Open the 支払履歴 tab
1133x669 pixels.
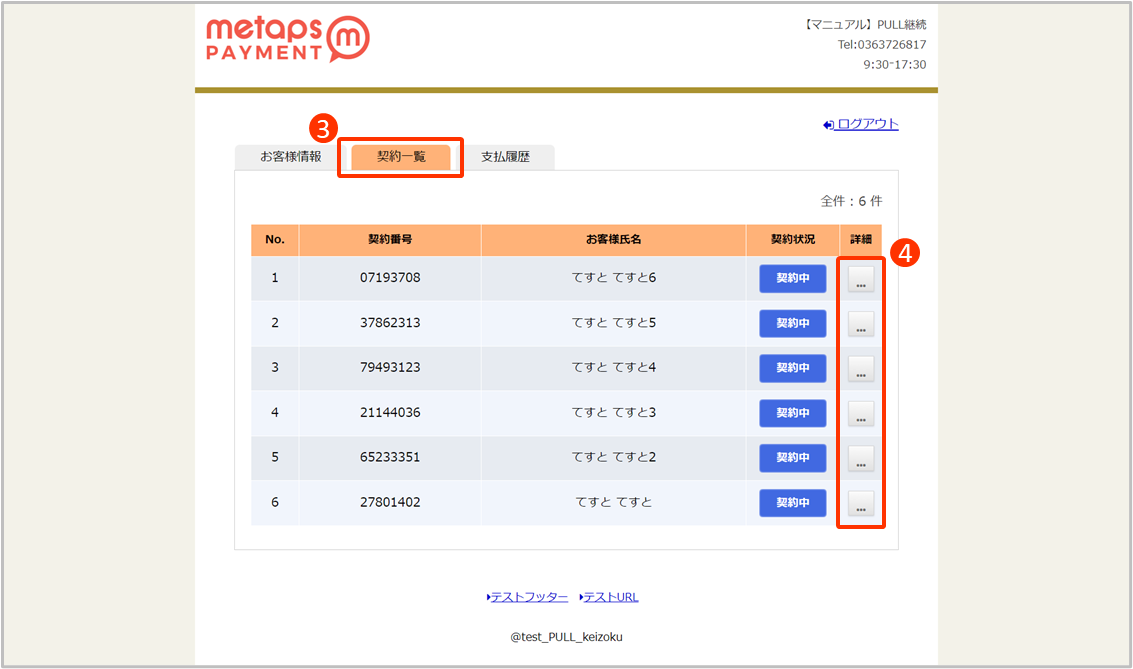click(505, 157)
